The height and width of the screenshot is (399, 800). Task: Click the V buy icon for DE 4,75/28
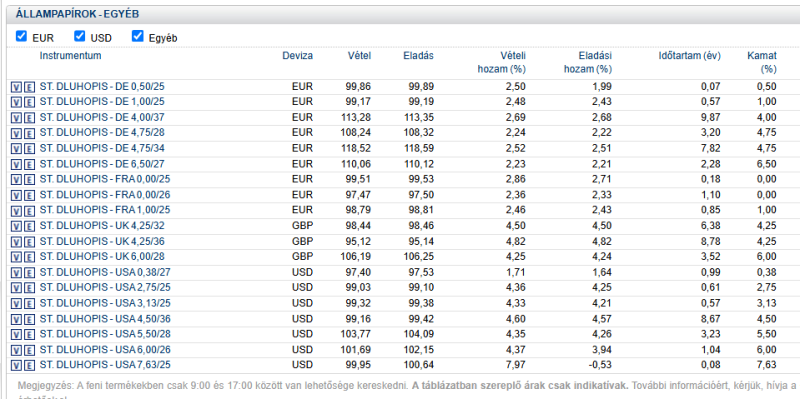16,133
